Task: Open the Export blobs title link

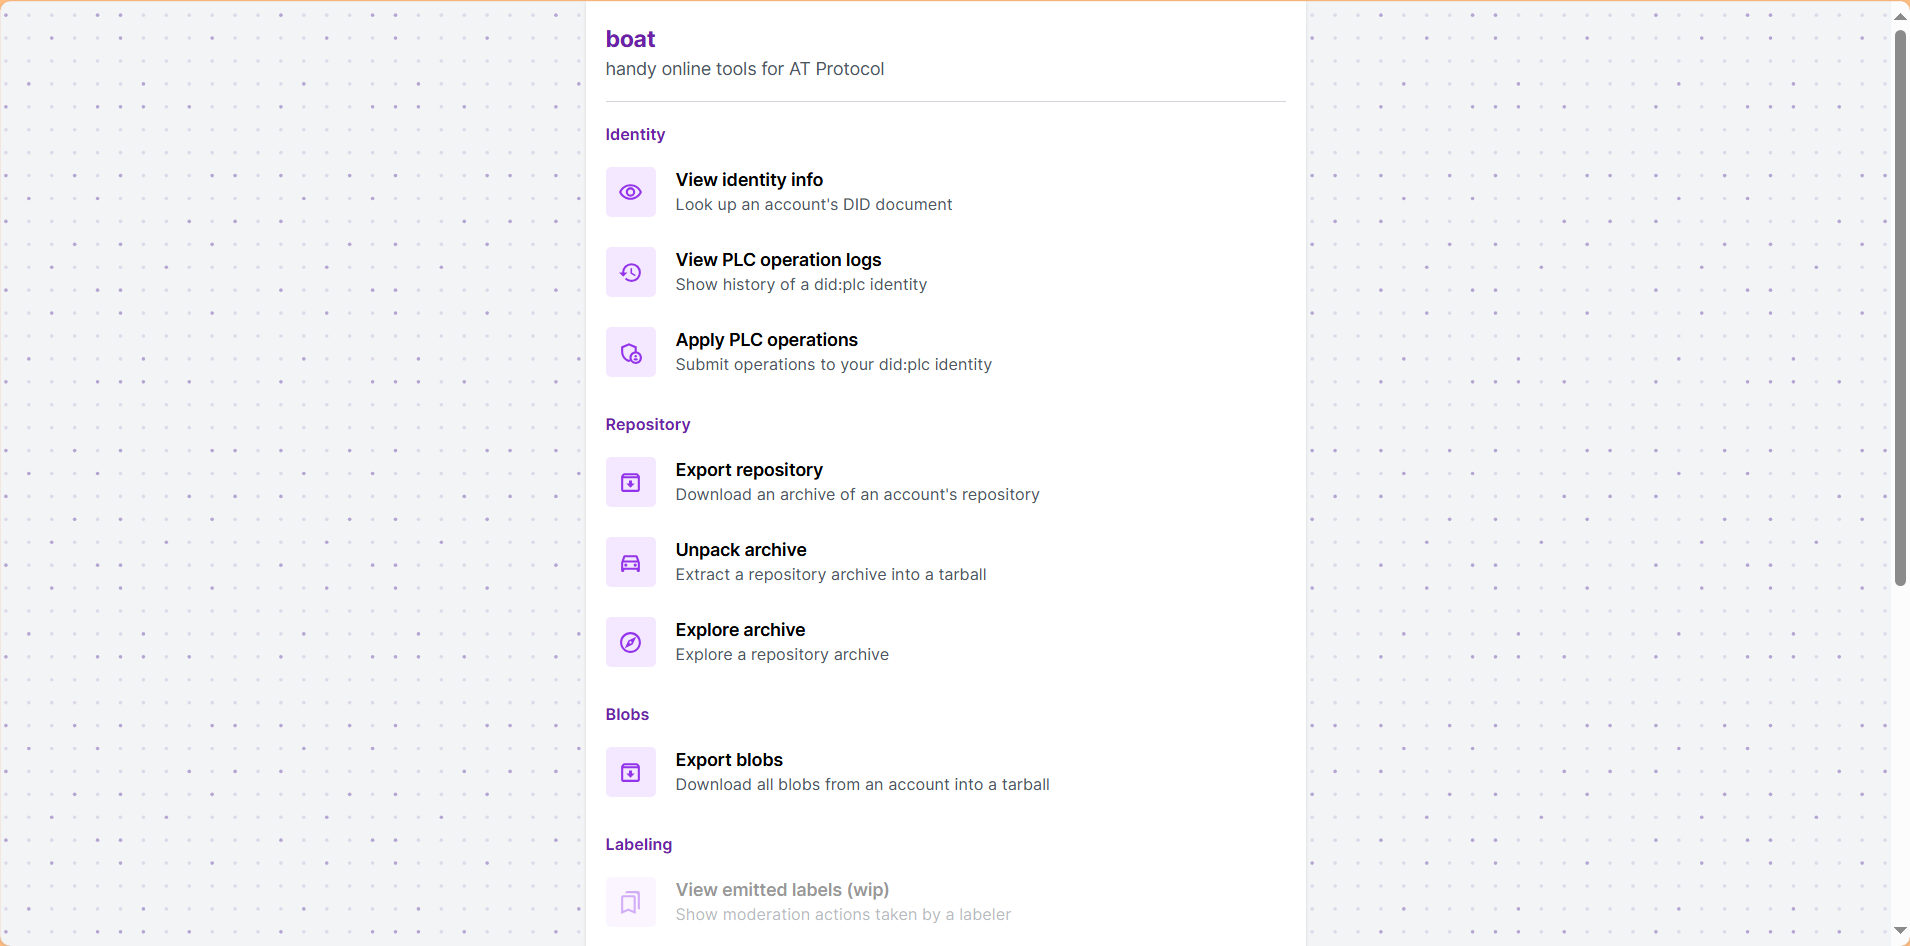Action: point(729,760)
